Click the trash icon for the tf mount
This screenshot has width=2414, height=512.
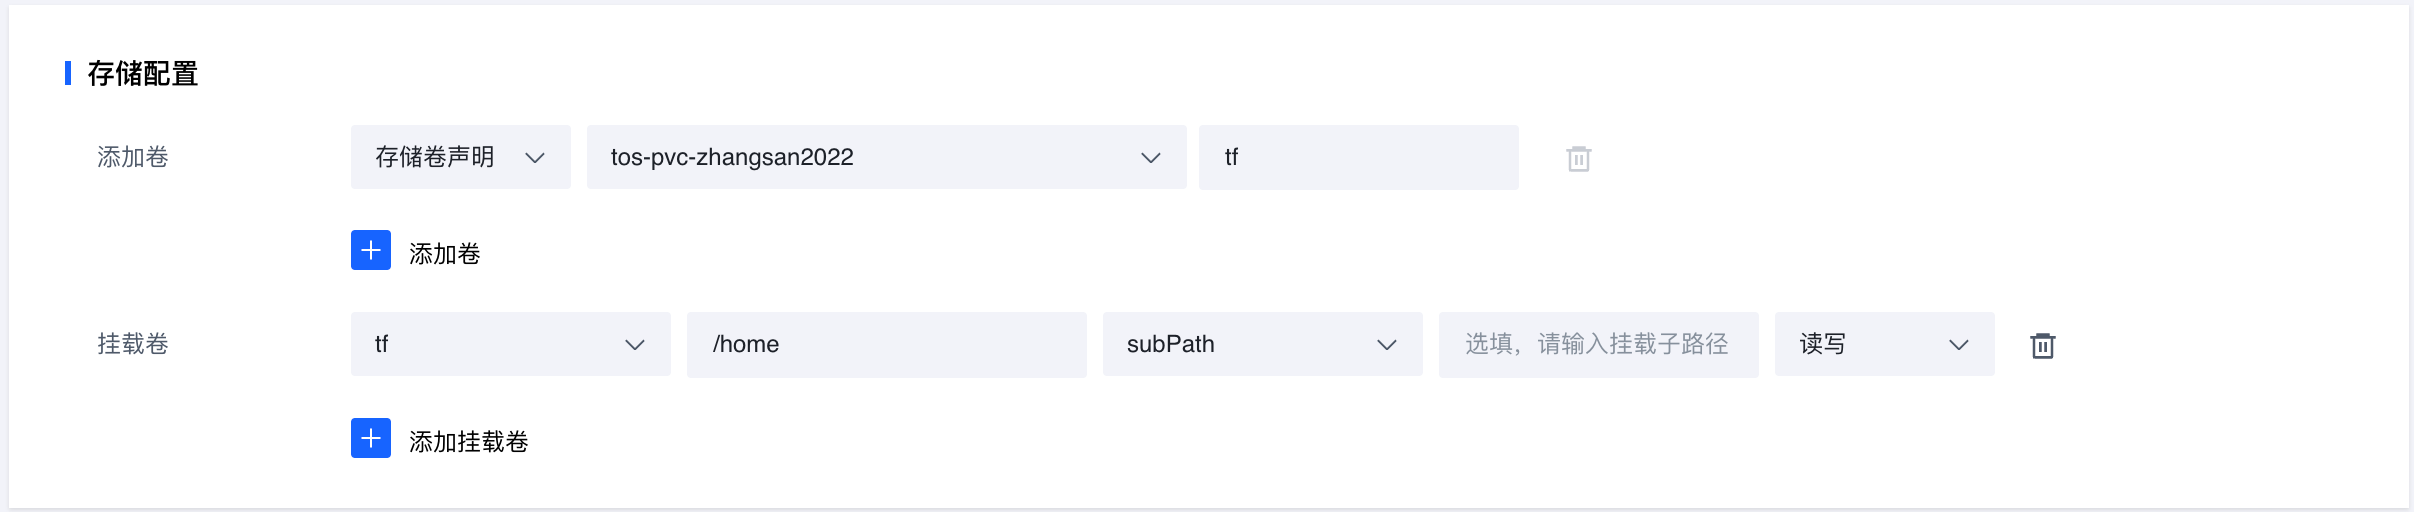(x=2042, y=345)
